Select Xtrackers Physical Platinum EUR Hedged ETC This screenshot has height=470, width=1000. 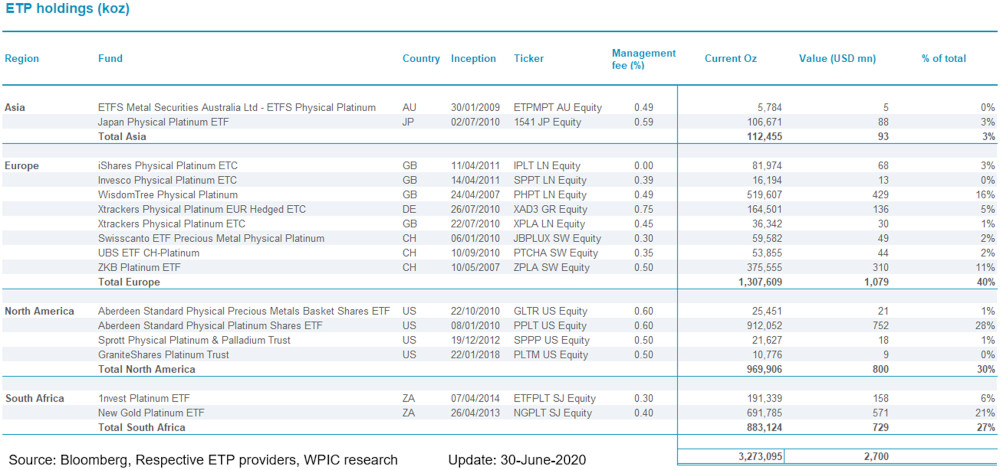pyautogui.click(x=202, y=209)
